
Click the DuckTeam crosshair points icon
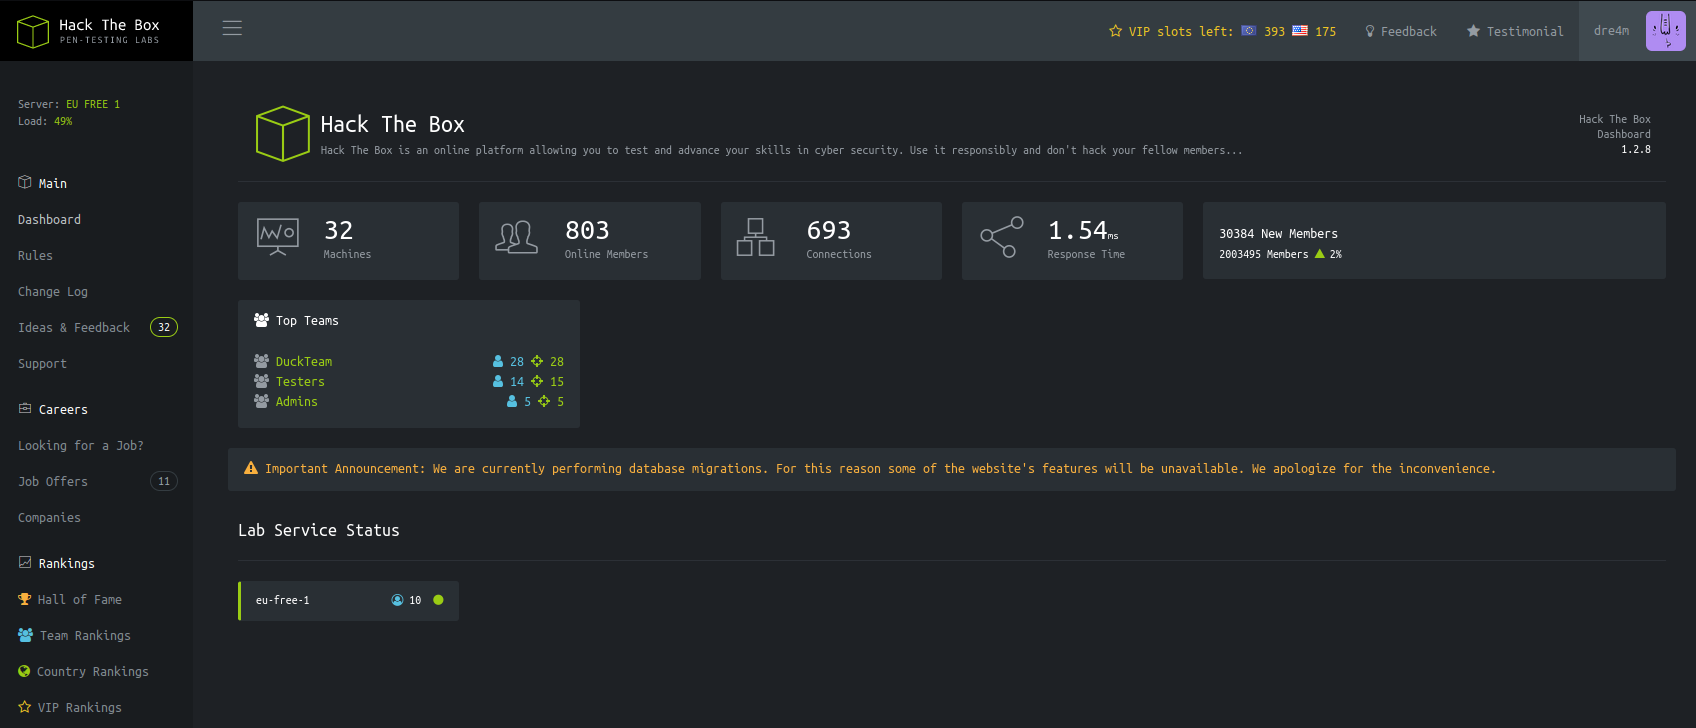[x=537, y=361]
